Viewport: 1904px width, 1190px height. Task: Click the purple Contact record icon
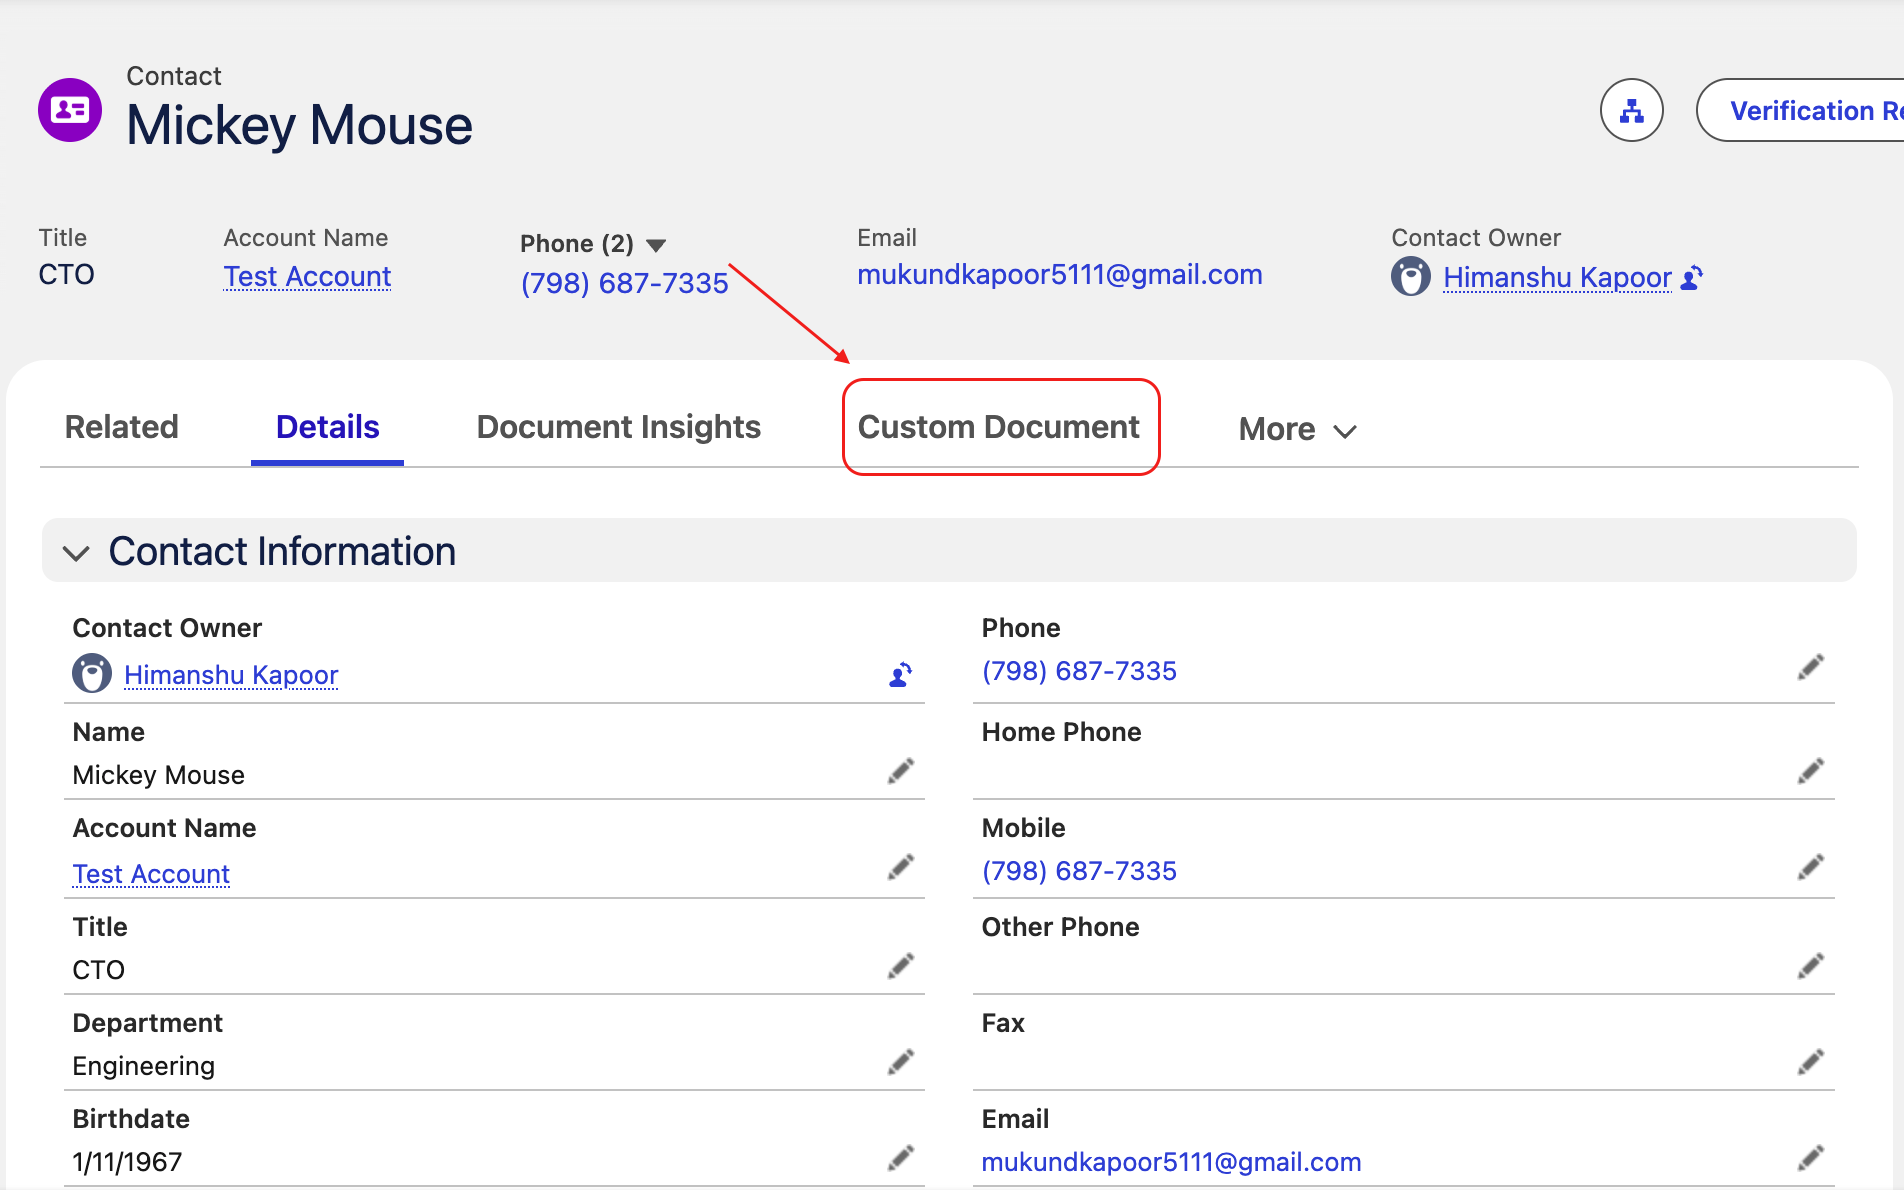click(x=69, y=110)
